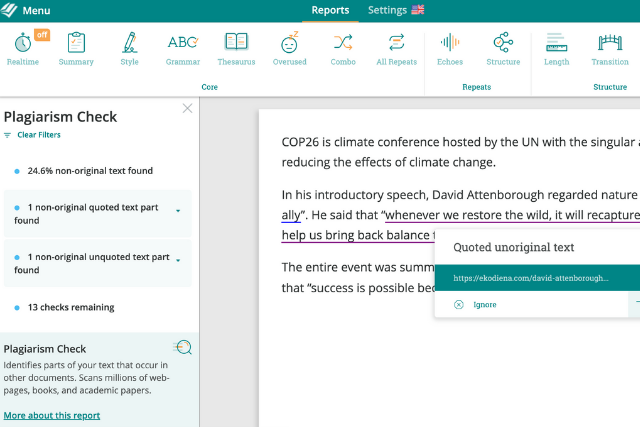
Task: Expand non-original unquoted text part dropdown
Action: [x=178, y=260]
